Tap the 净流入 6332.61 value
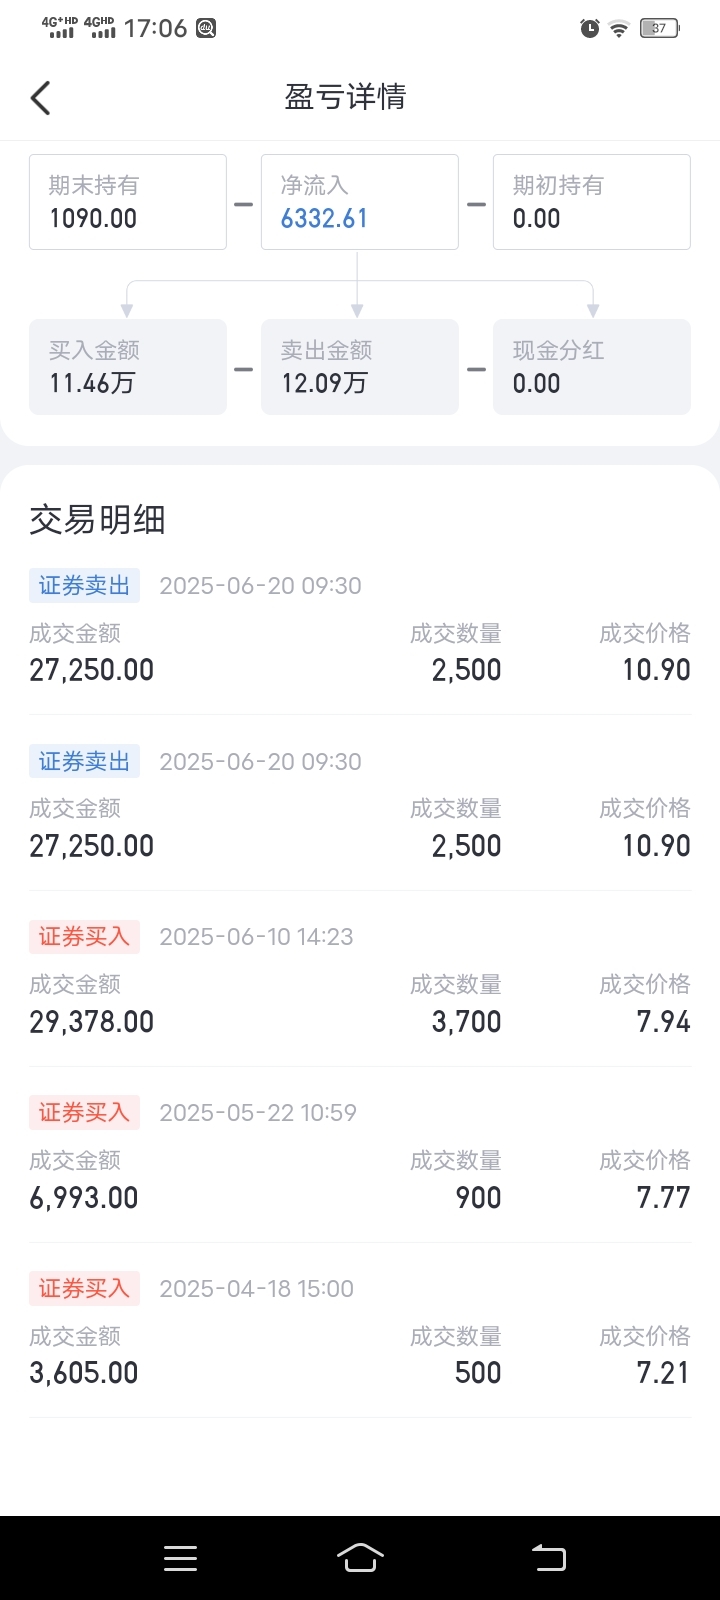Screen dimensions: 720x1600 click(x=324, y=218)
